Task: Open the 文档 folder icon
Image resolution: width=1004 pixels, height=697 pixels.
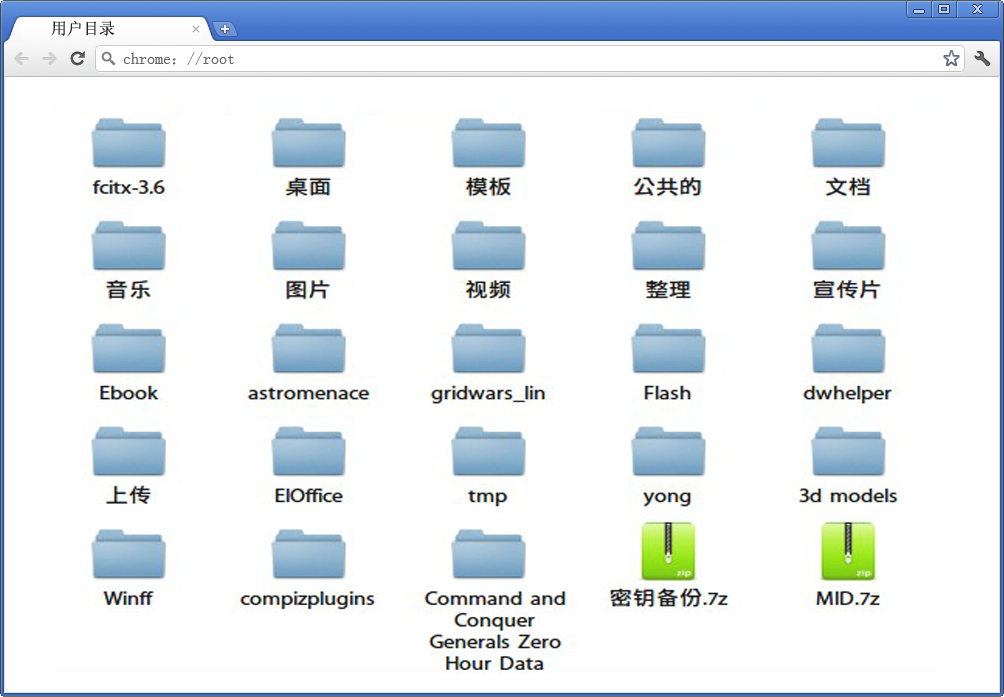Action: tap(848, 143)
